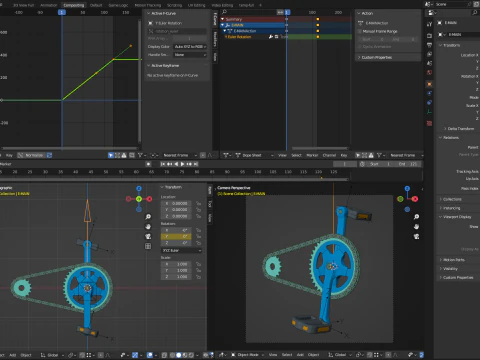Open the Motion Tracking workspace tab
The width and height of the screenshot is (480, 360).
(148, 5)
